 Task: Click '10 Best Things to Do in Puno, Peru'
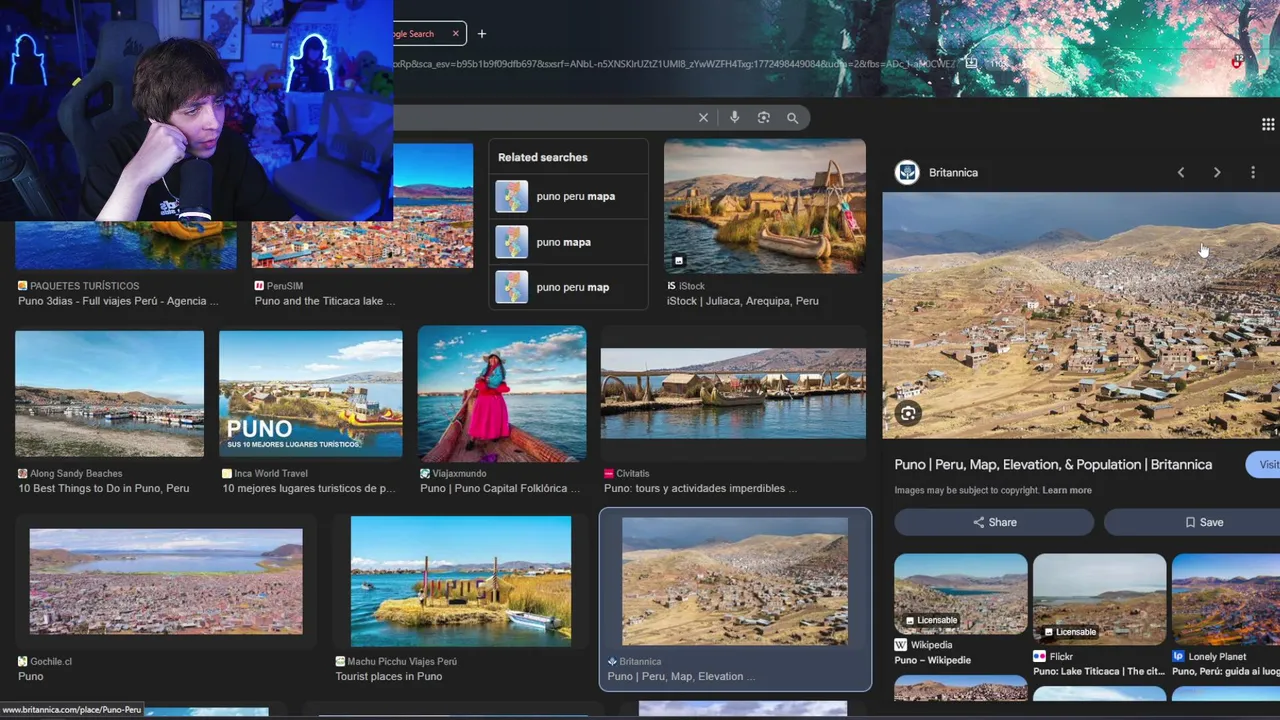tap(104, 488)
